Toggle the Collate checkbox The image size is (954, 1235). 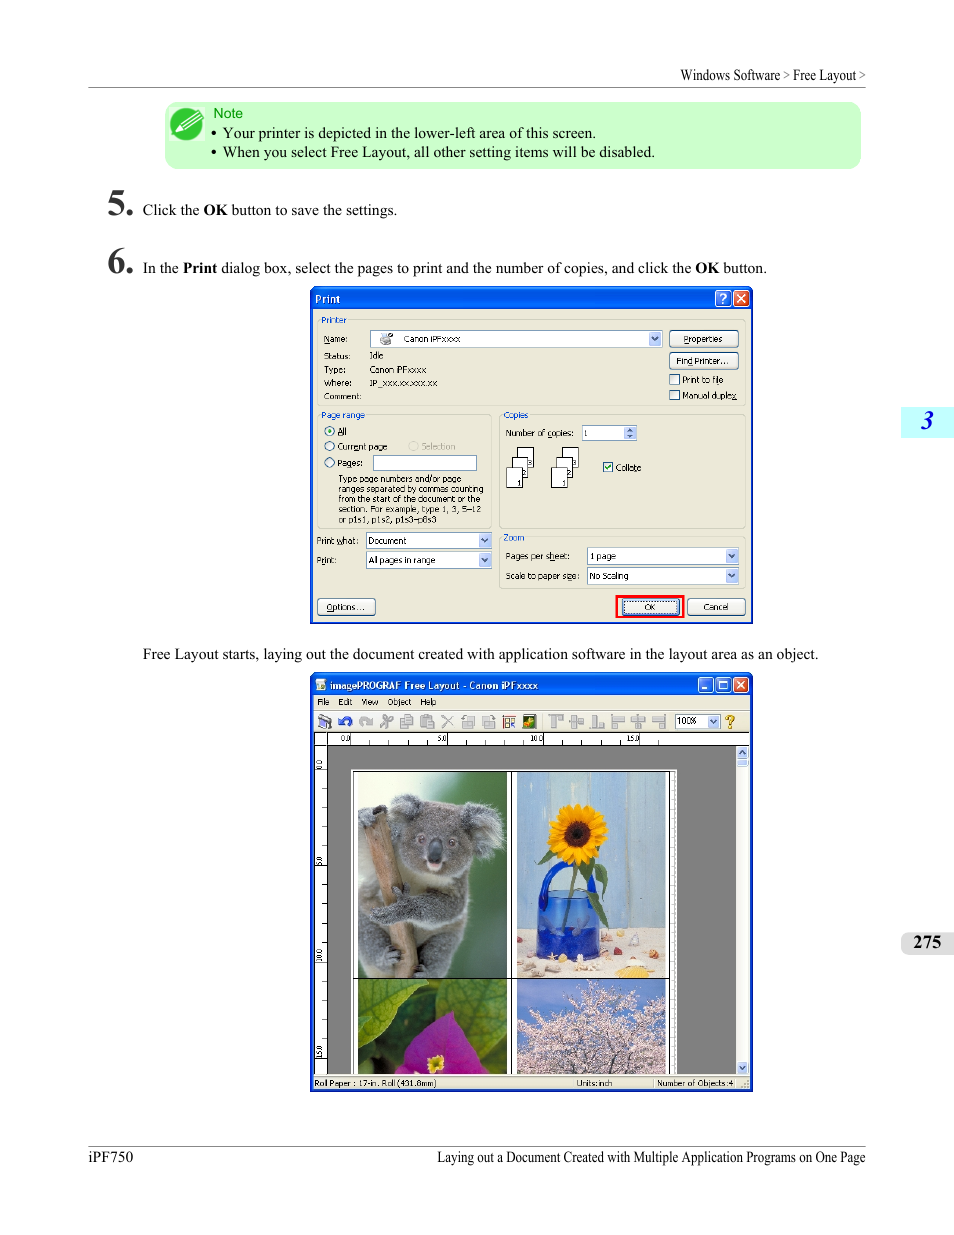pyautogui.click(x=608, y=467)
